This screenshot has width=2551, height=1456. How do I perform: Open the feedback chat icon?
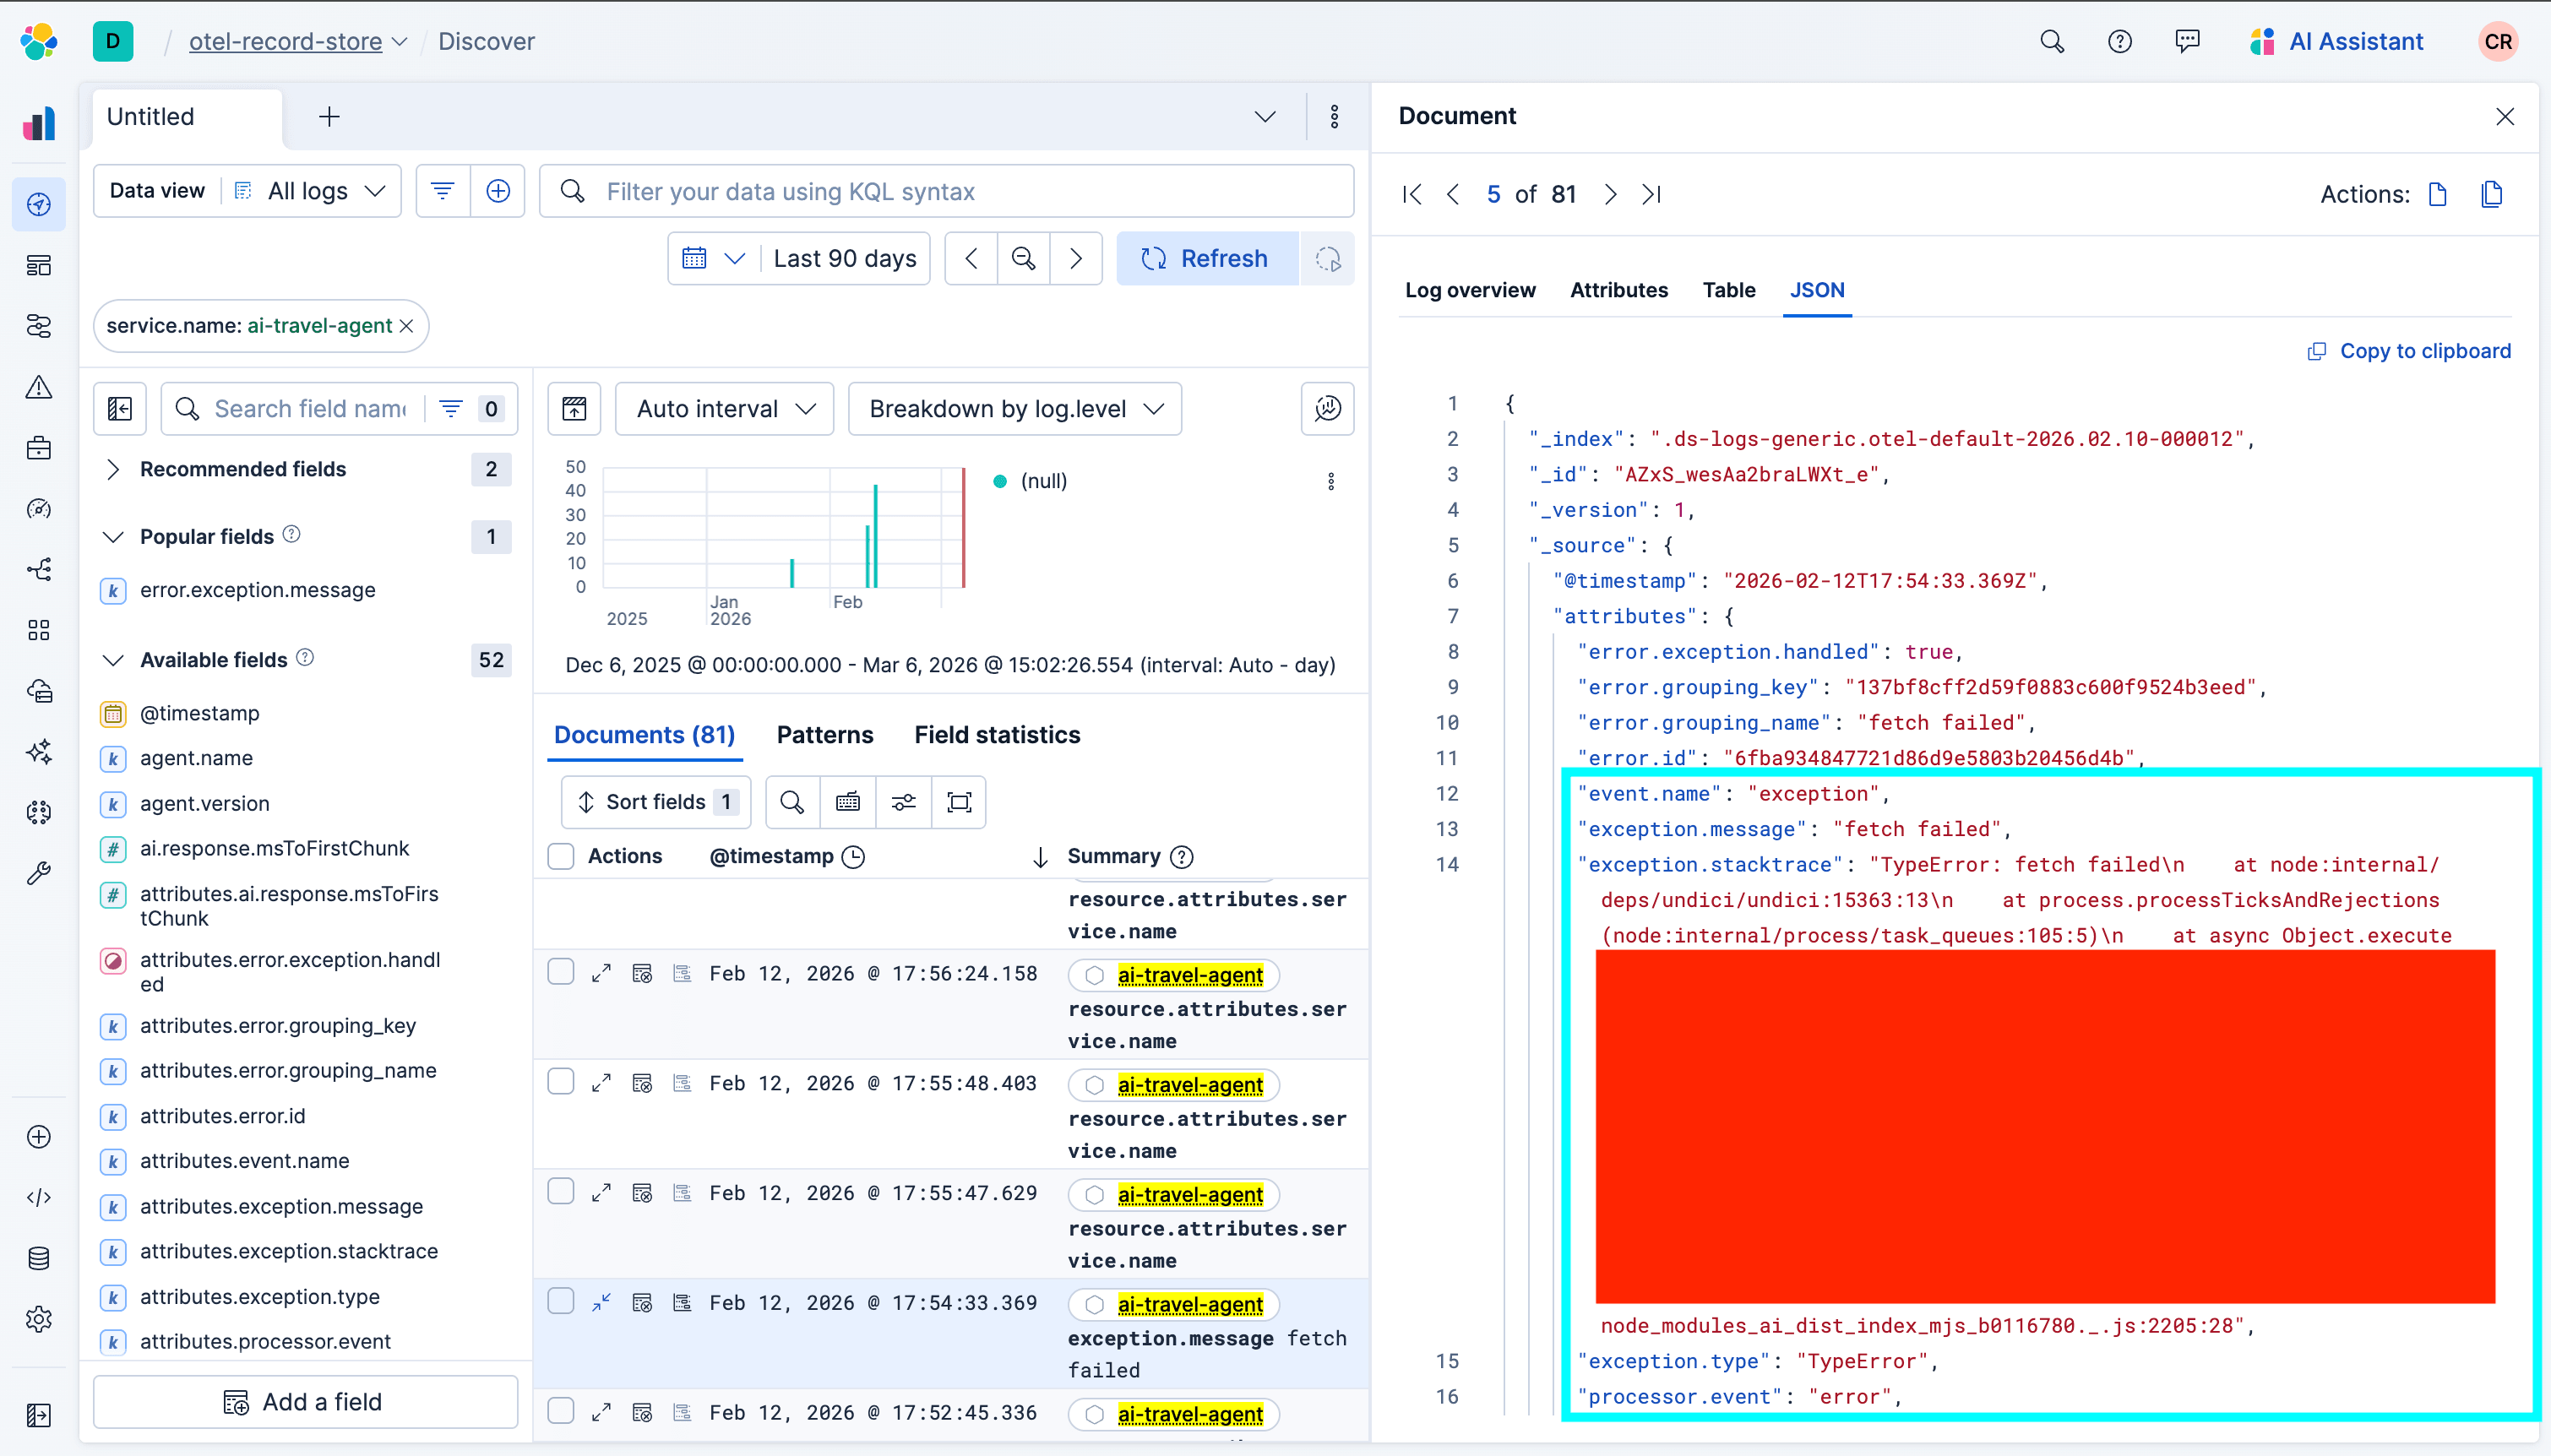[x=2186, y=41]
